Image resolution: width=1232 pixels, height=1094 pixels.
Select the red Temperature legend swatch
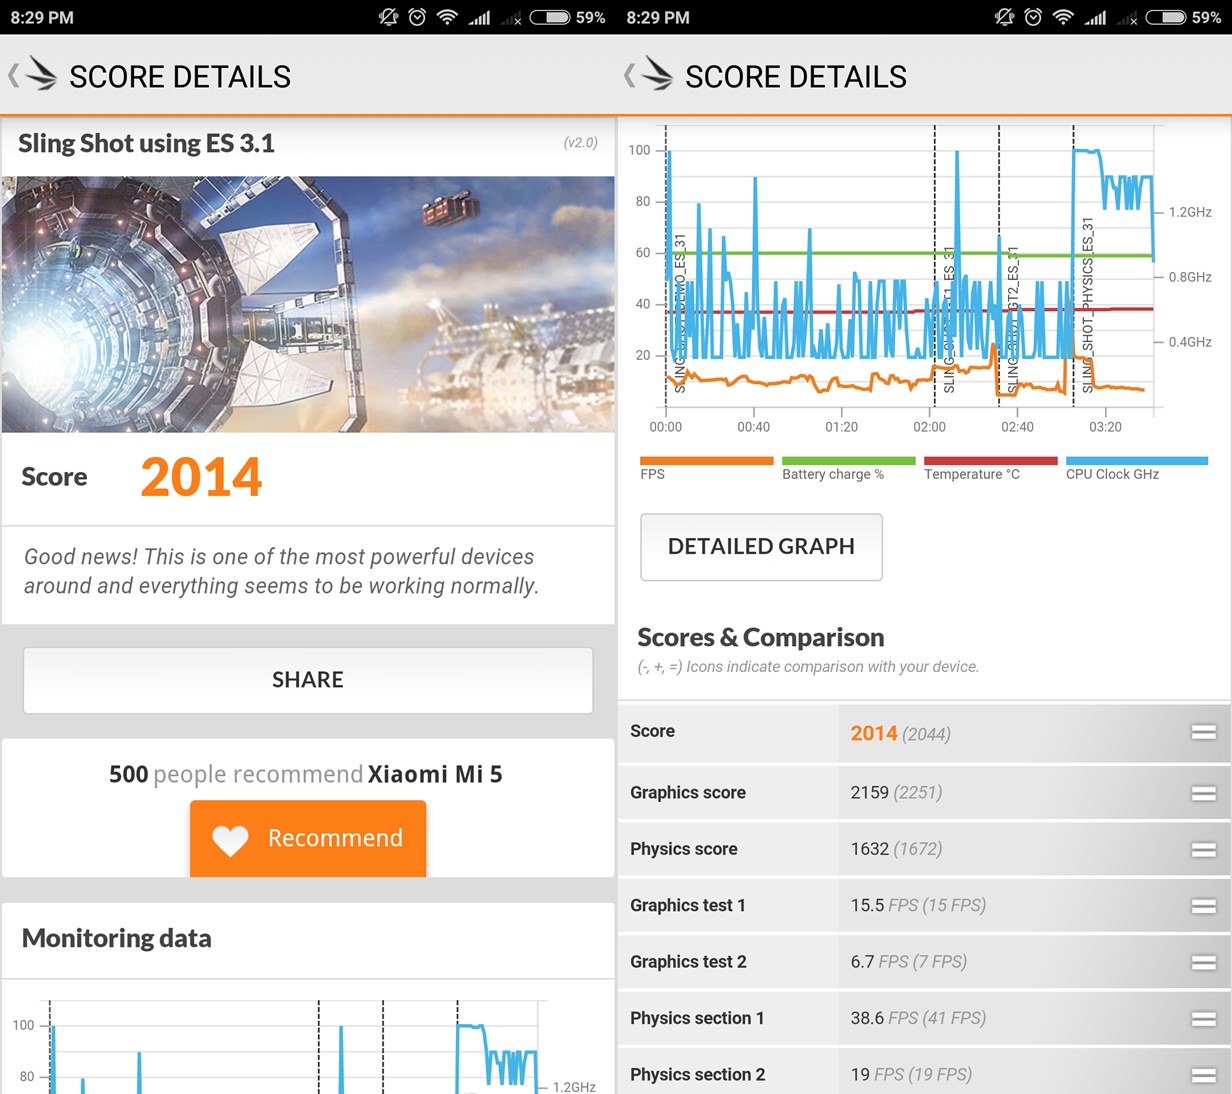point(990,461)
